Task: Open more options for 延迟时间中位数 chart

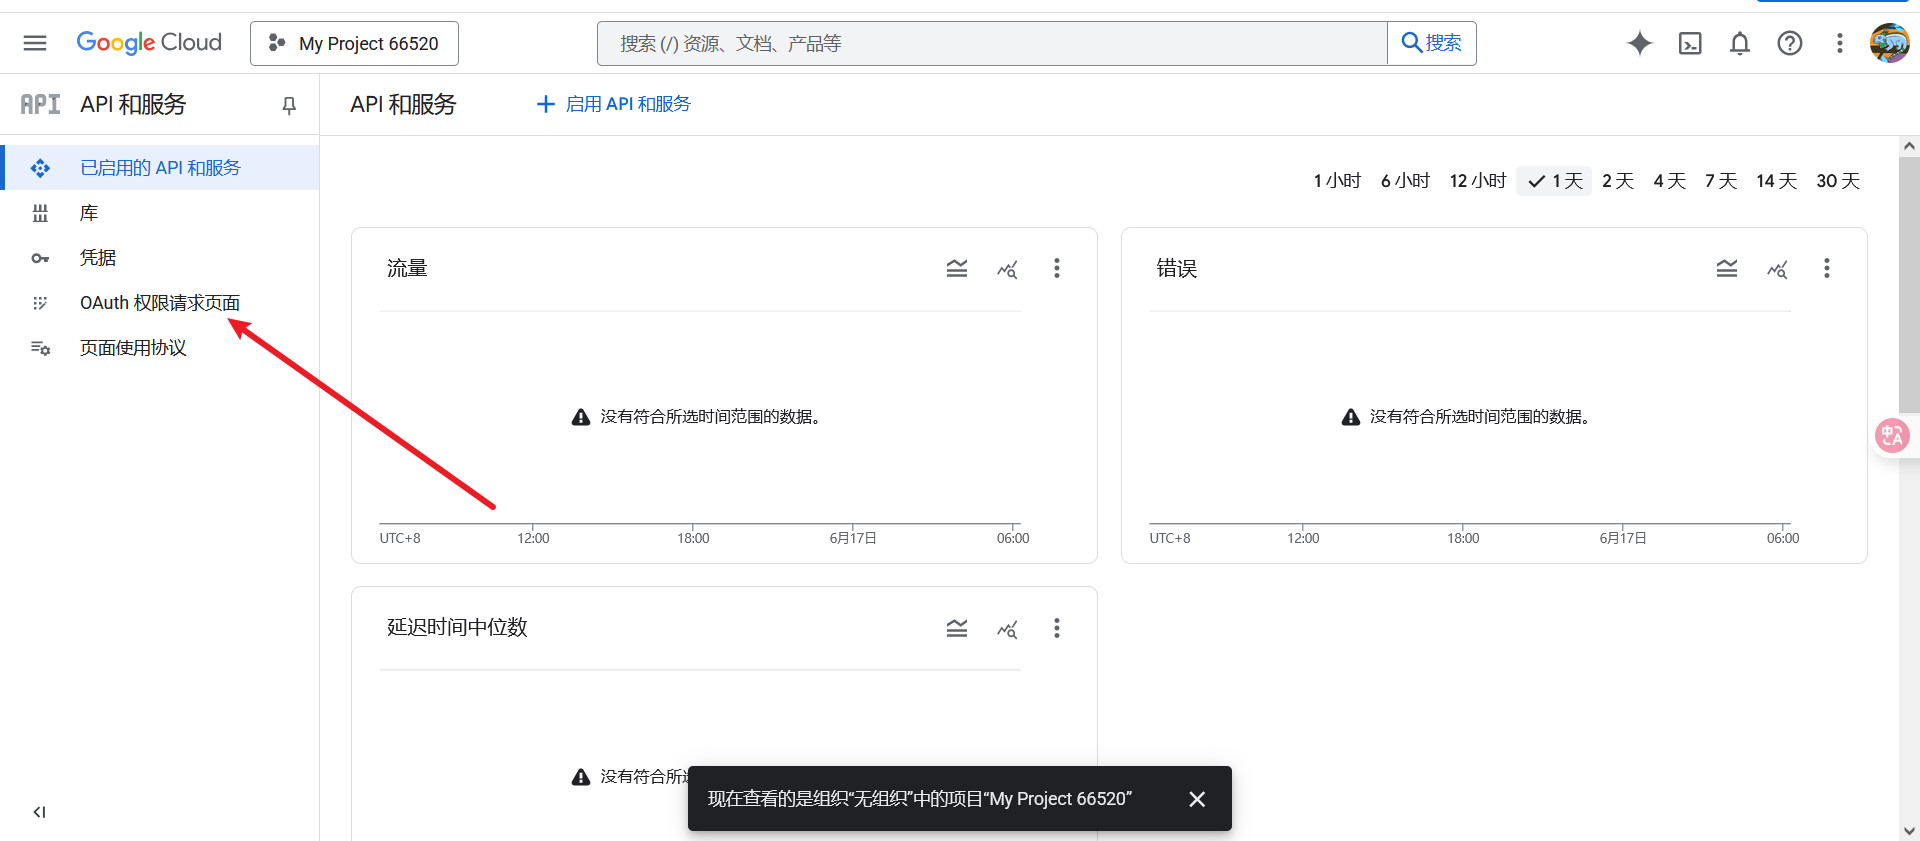Action: coord(1056,628)
